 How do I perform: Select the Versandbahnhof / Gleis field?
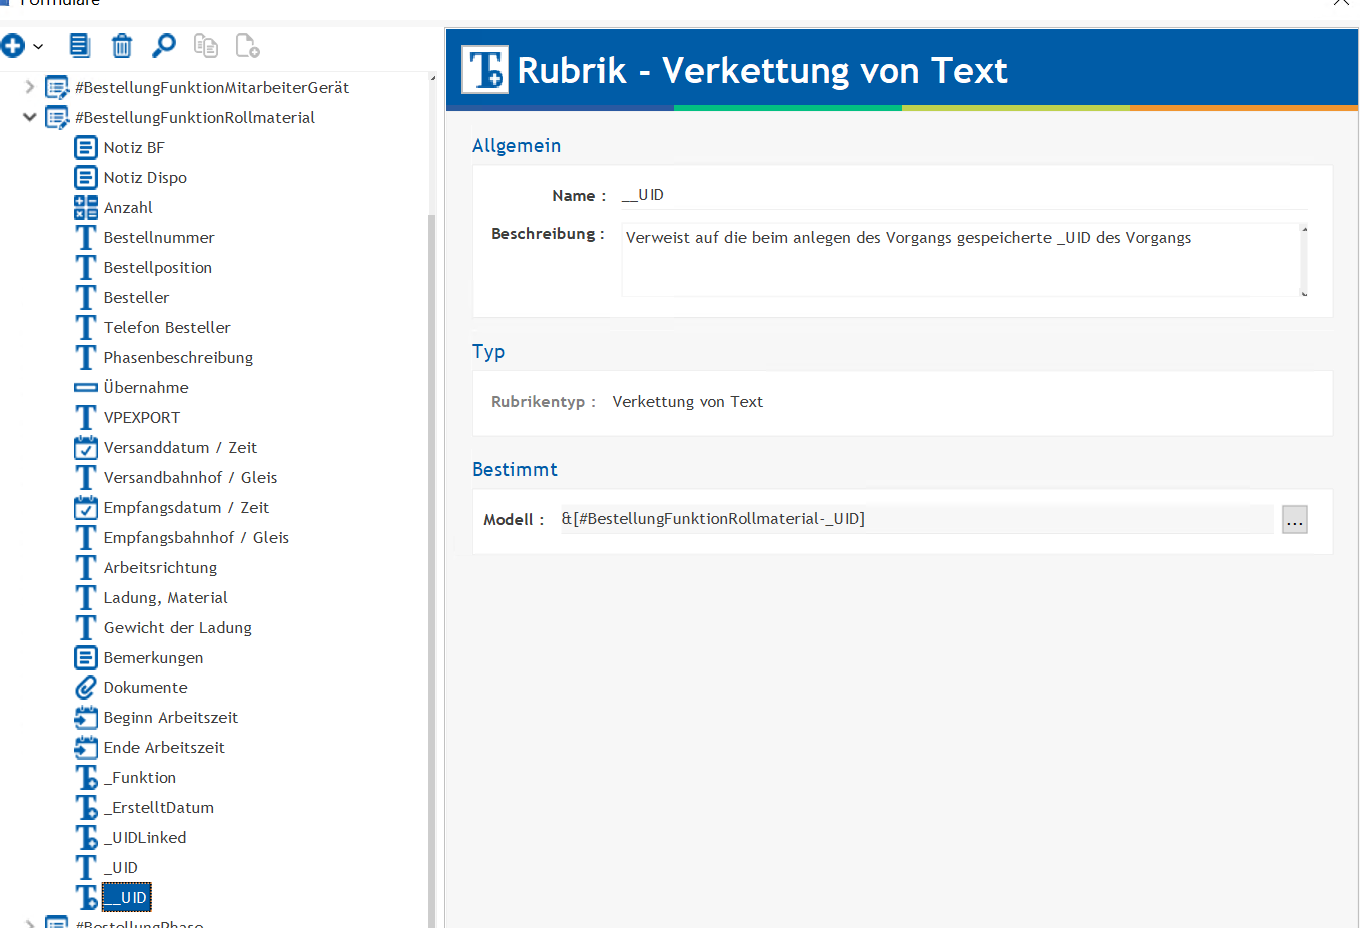coord(190,478)
